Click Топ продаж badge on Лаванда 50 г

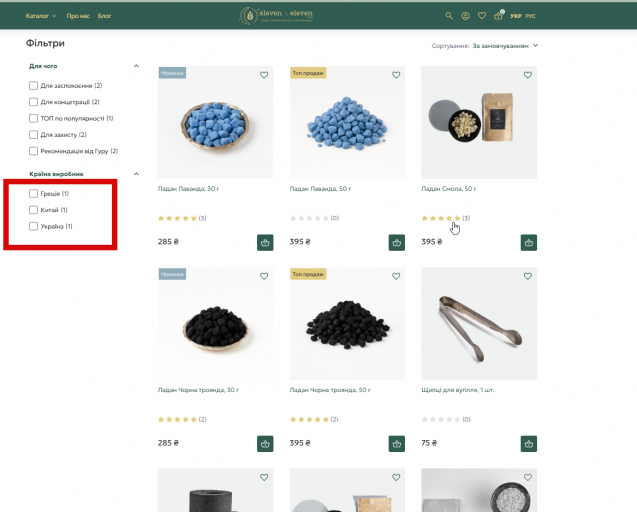click(x=308, y=73)
